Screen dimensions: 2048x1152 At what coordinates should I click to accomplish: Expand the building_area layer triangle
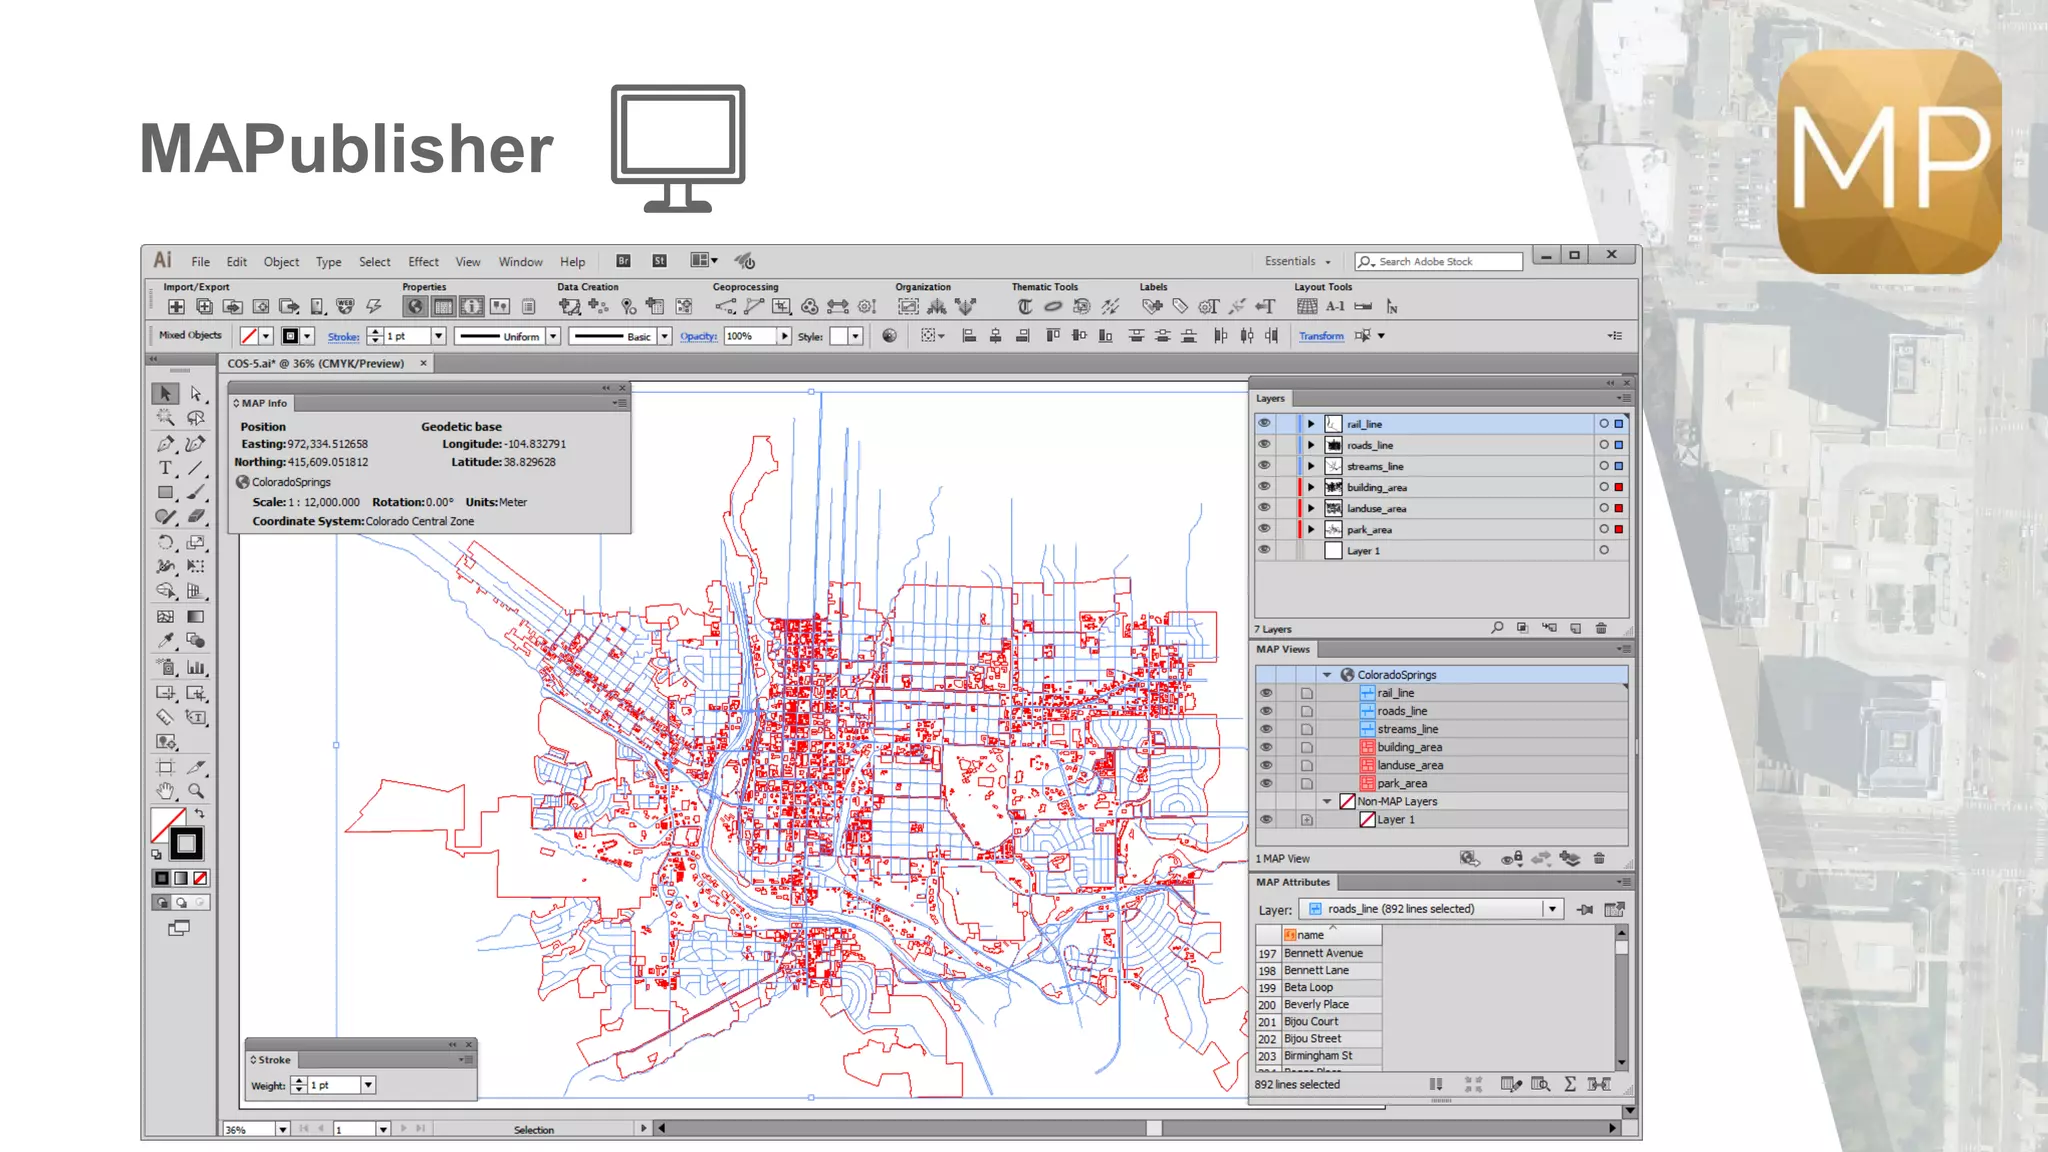tap(1311, 487)
